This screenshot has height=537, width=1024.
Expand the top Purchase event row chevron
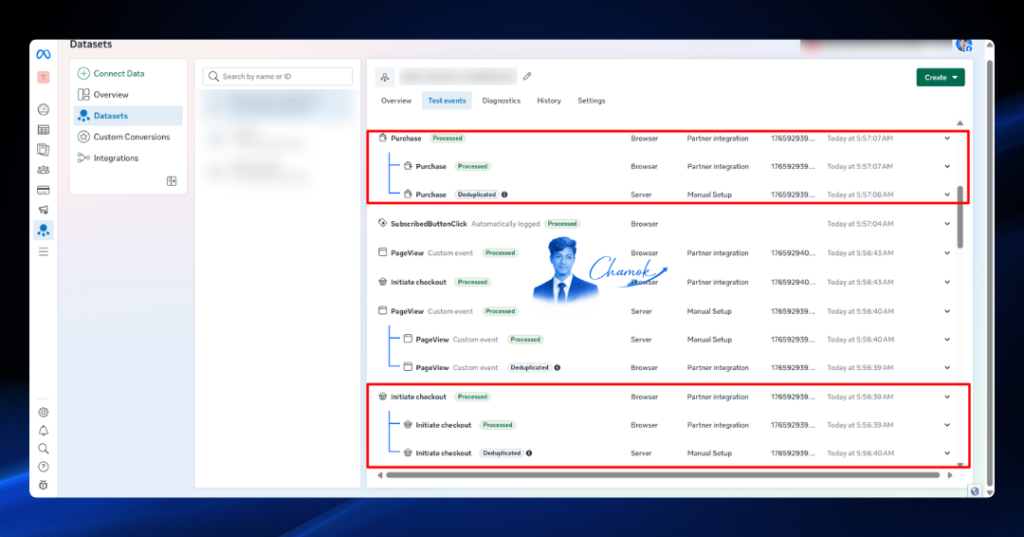tap(947, 138)
